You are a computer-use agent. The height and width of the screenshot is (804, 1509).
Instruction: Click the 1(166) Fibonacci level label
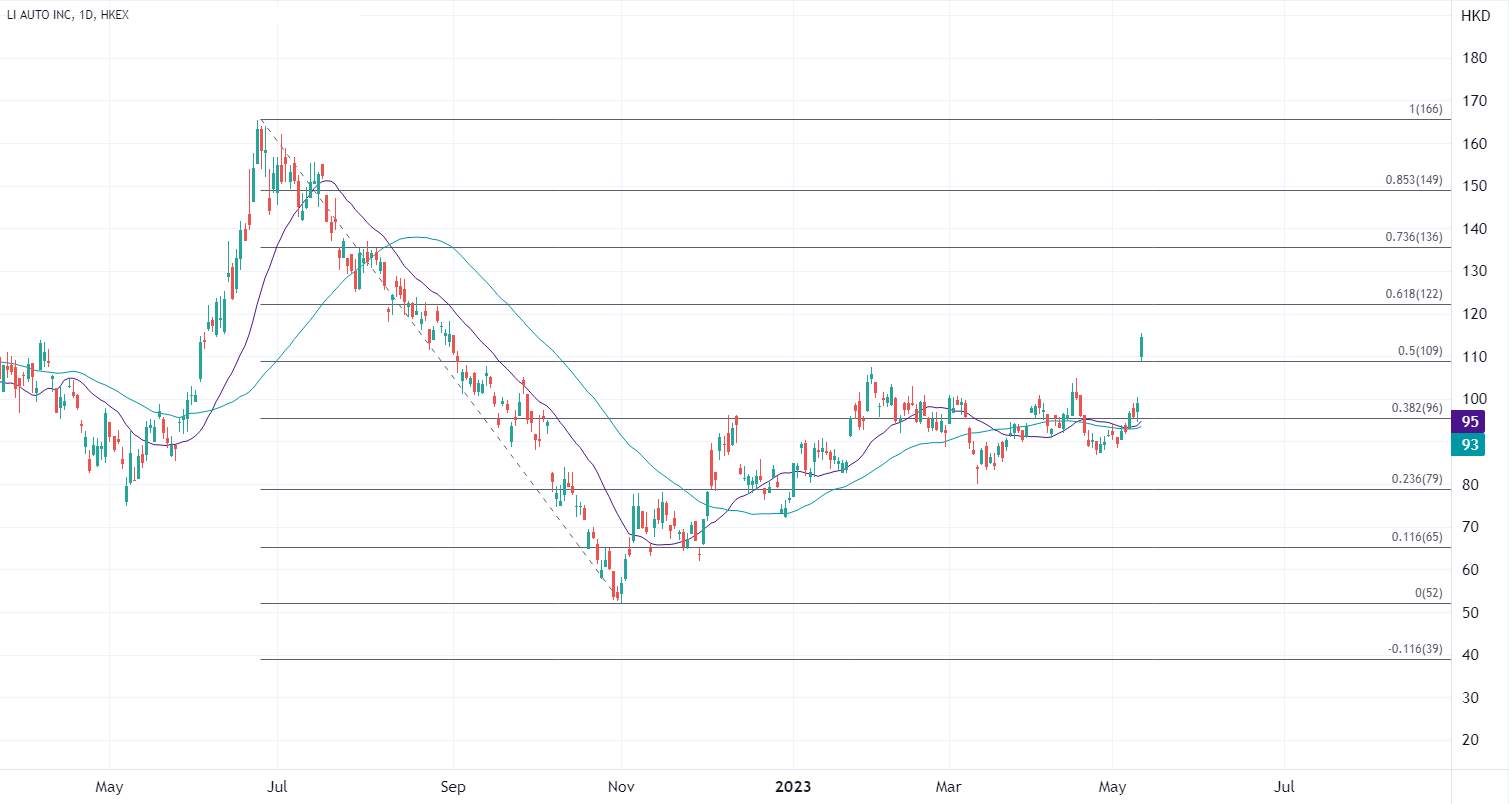tap(1427, 110)
